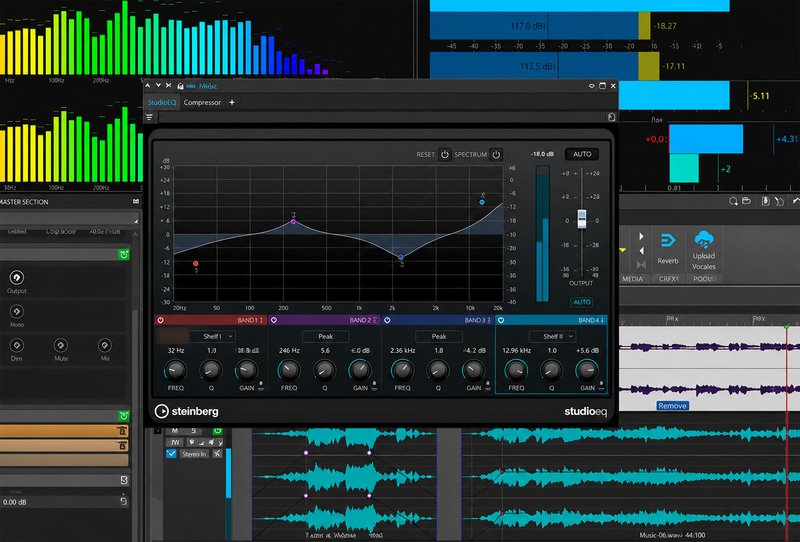Click the Master Section header right icon

[x=136, y=202]
